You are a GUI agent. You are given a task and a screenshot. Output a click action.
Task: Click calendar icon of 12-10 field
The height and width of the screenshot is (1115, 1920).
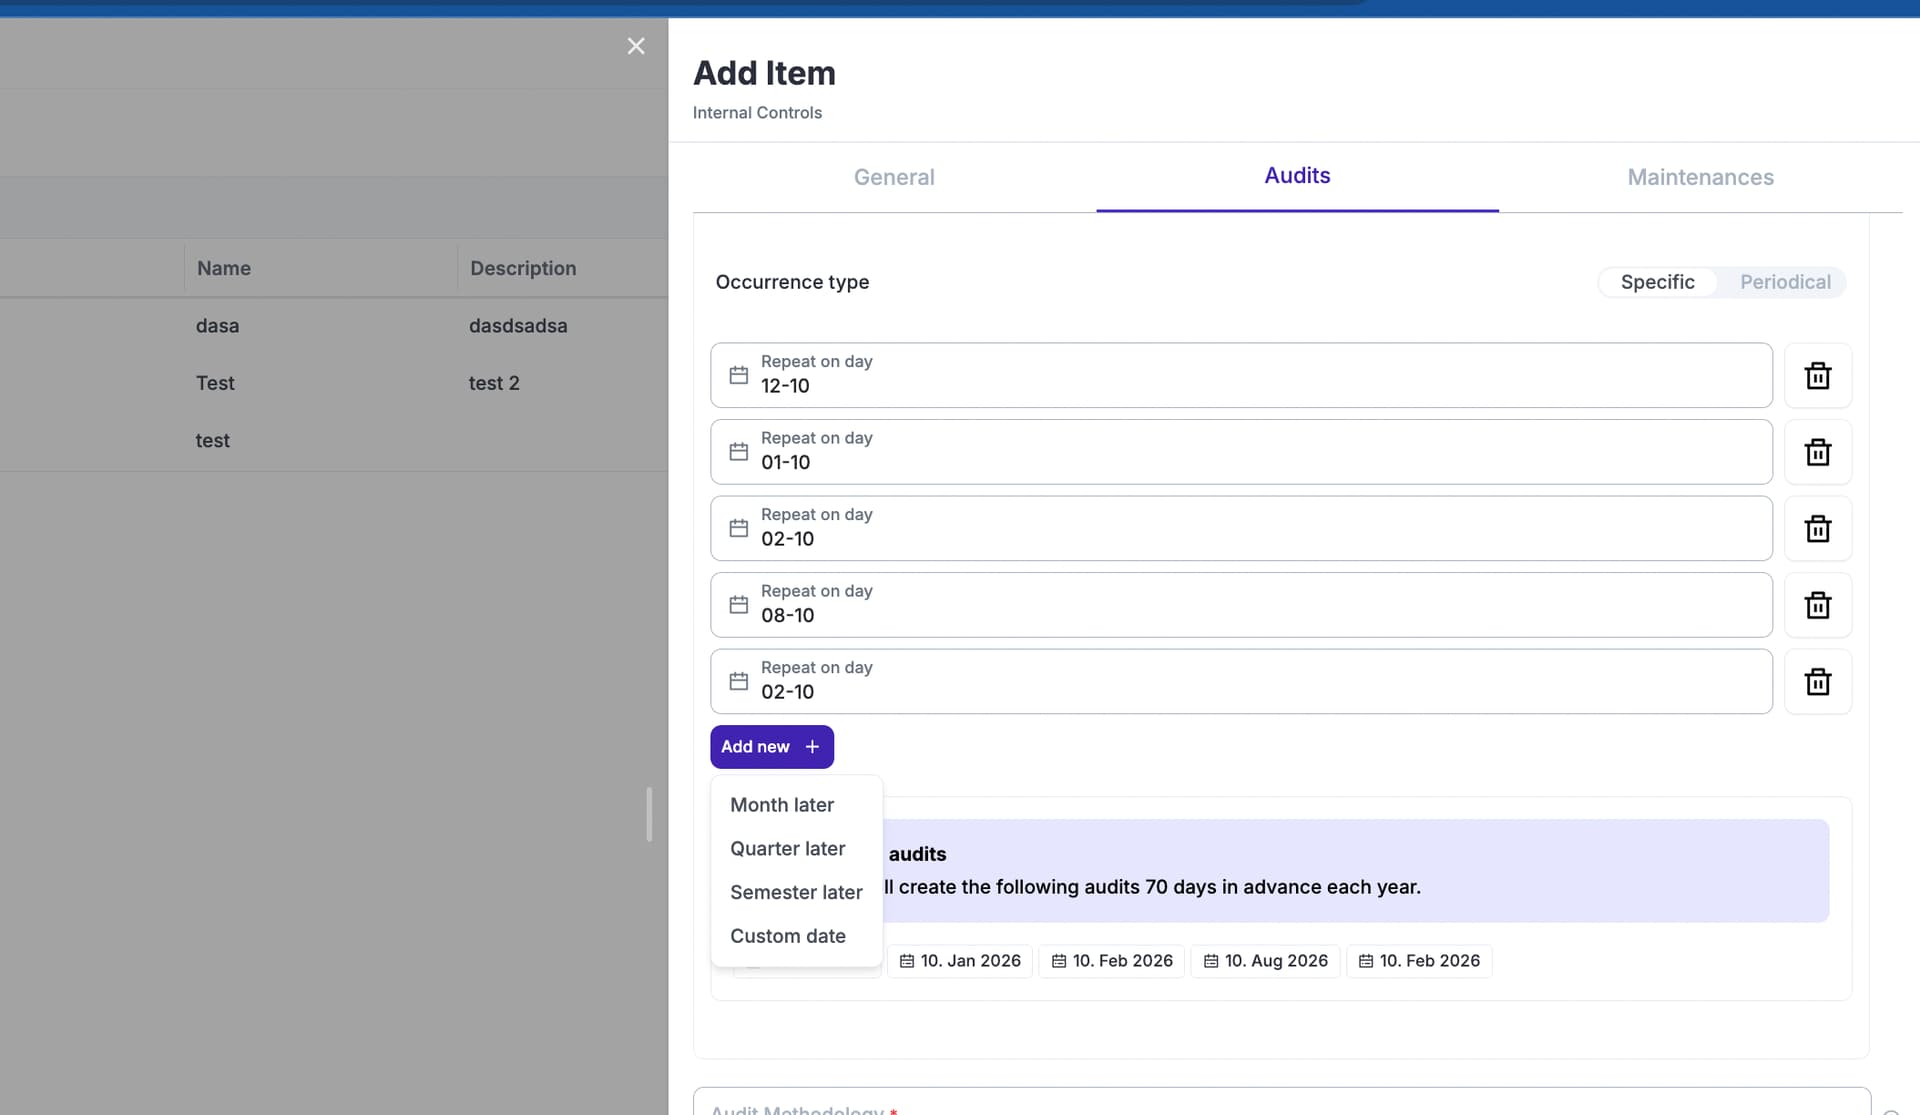click(738, 375)
